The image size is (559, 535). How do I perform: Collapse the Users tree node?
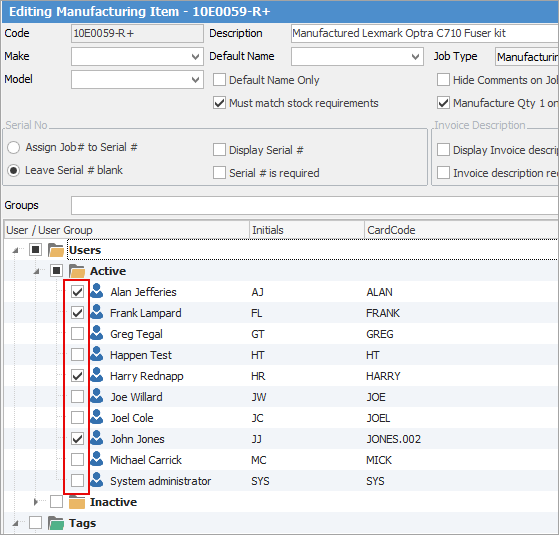[15, 251]
